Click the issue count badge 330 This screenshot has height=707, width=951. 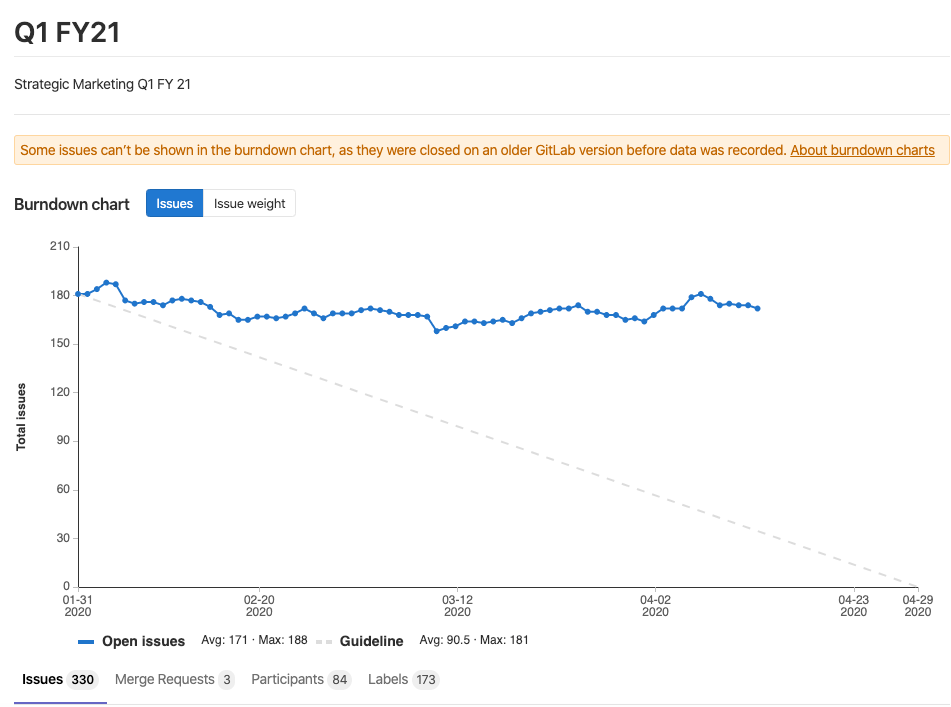tap(82, 680)
